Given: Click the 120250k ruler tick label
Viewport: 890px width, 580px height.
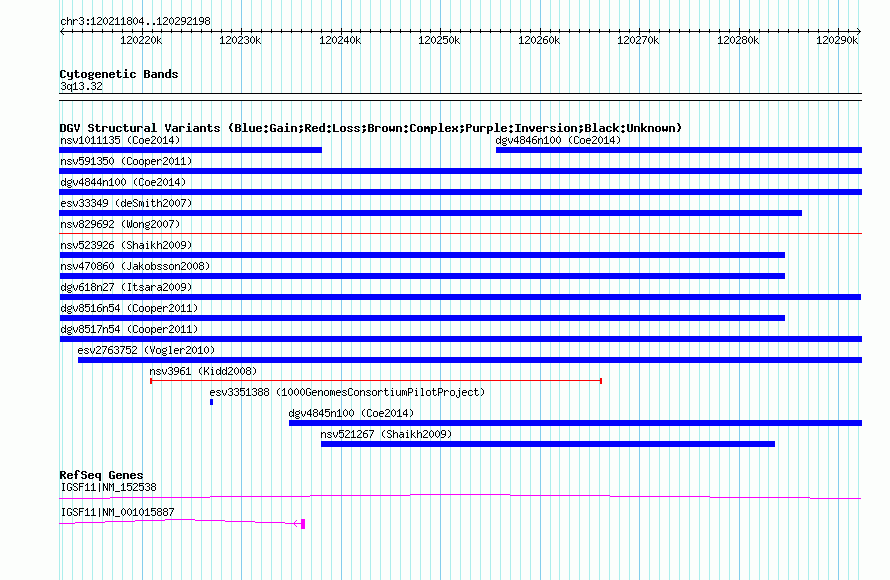Looking at the screenshot, I should pyautogui.click(x=439, y=40).
